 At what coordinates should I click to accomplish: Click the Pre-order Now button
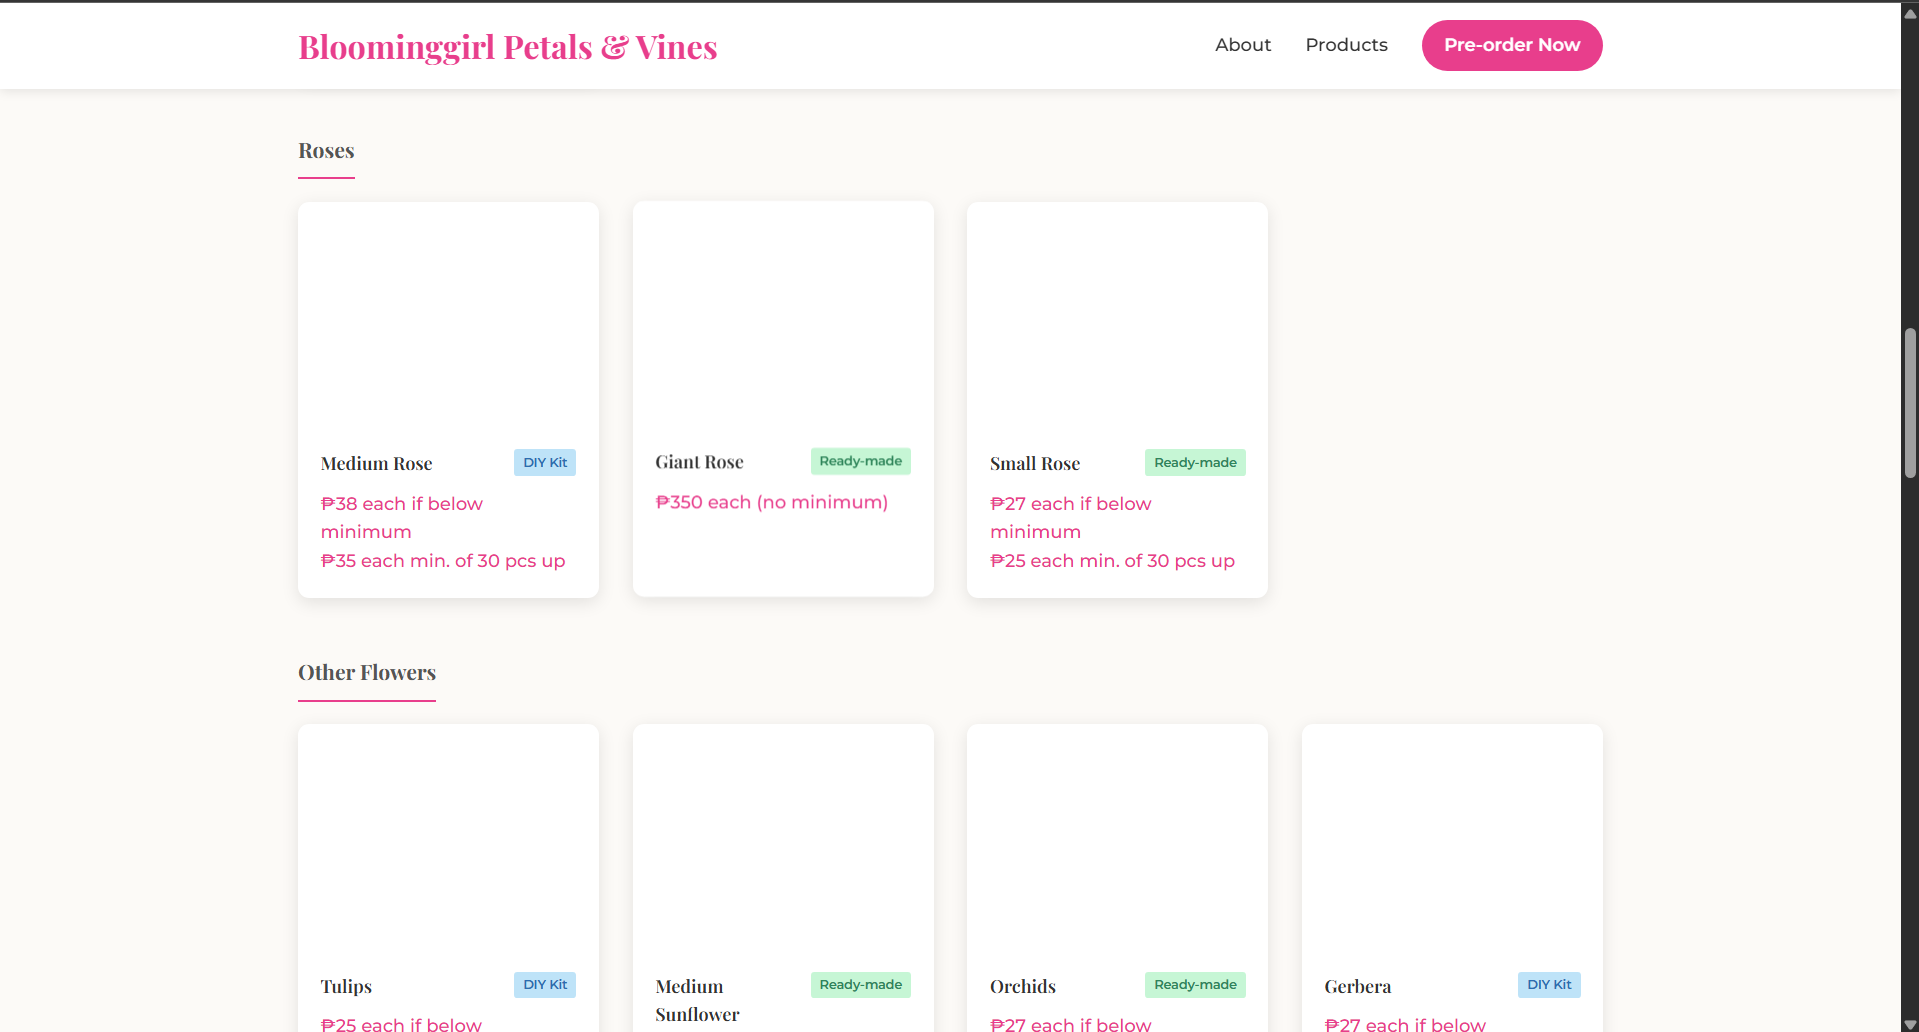(x=1511, y=45)
